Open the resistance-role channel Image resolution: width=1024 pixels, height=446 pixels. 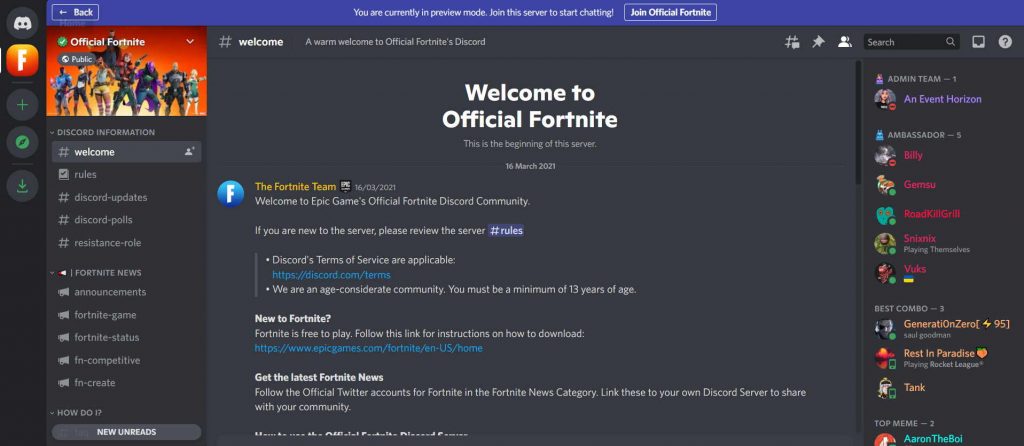pos(127,243)
